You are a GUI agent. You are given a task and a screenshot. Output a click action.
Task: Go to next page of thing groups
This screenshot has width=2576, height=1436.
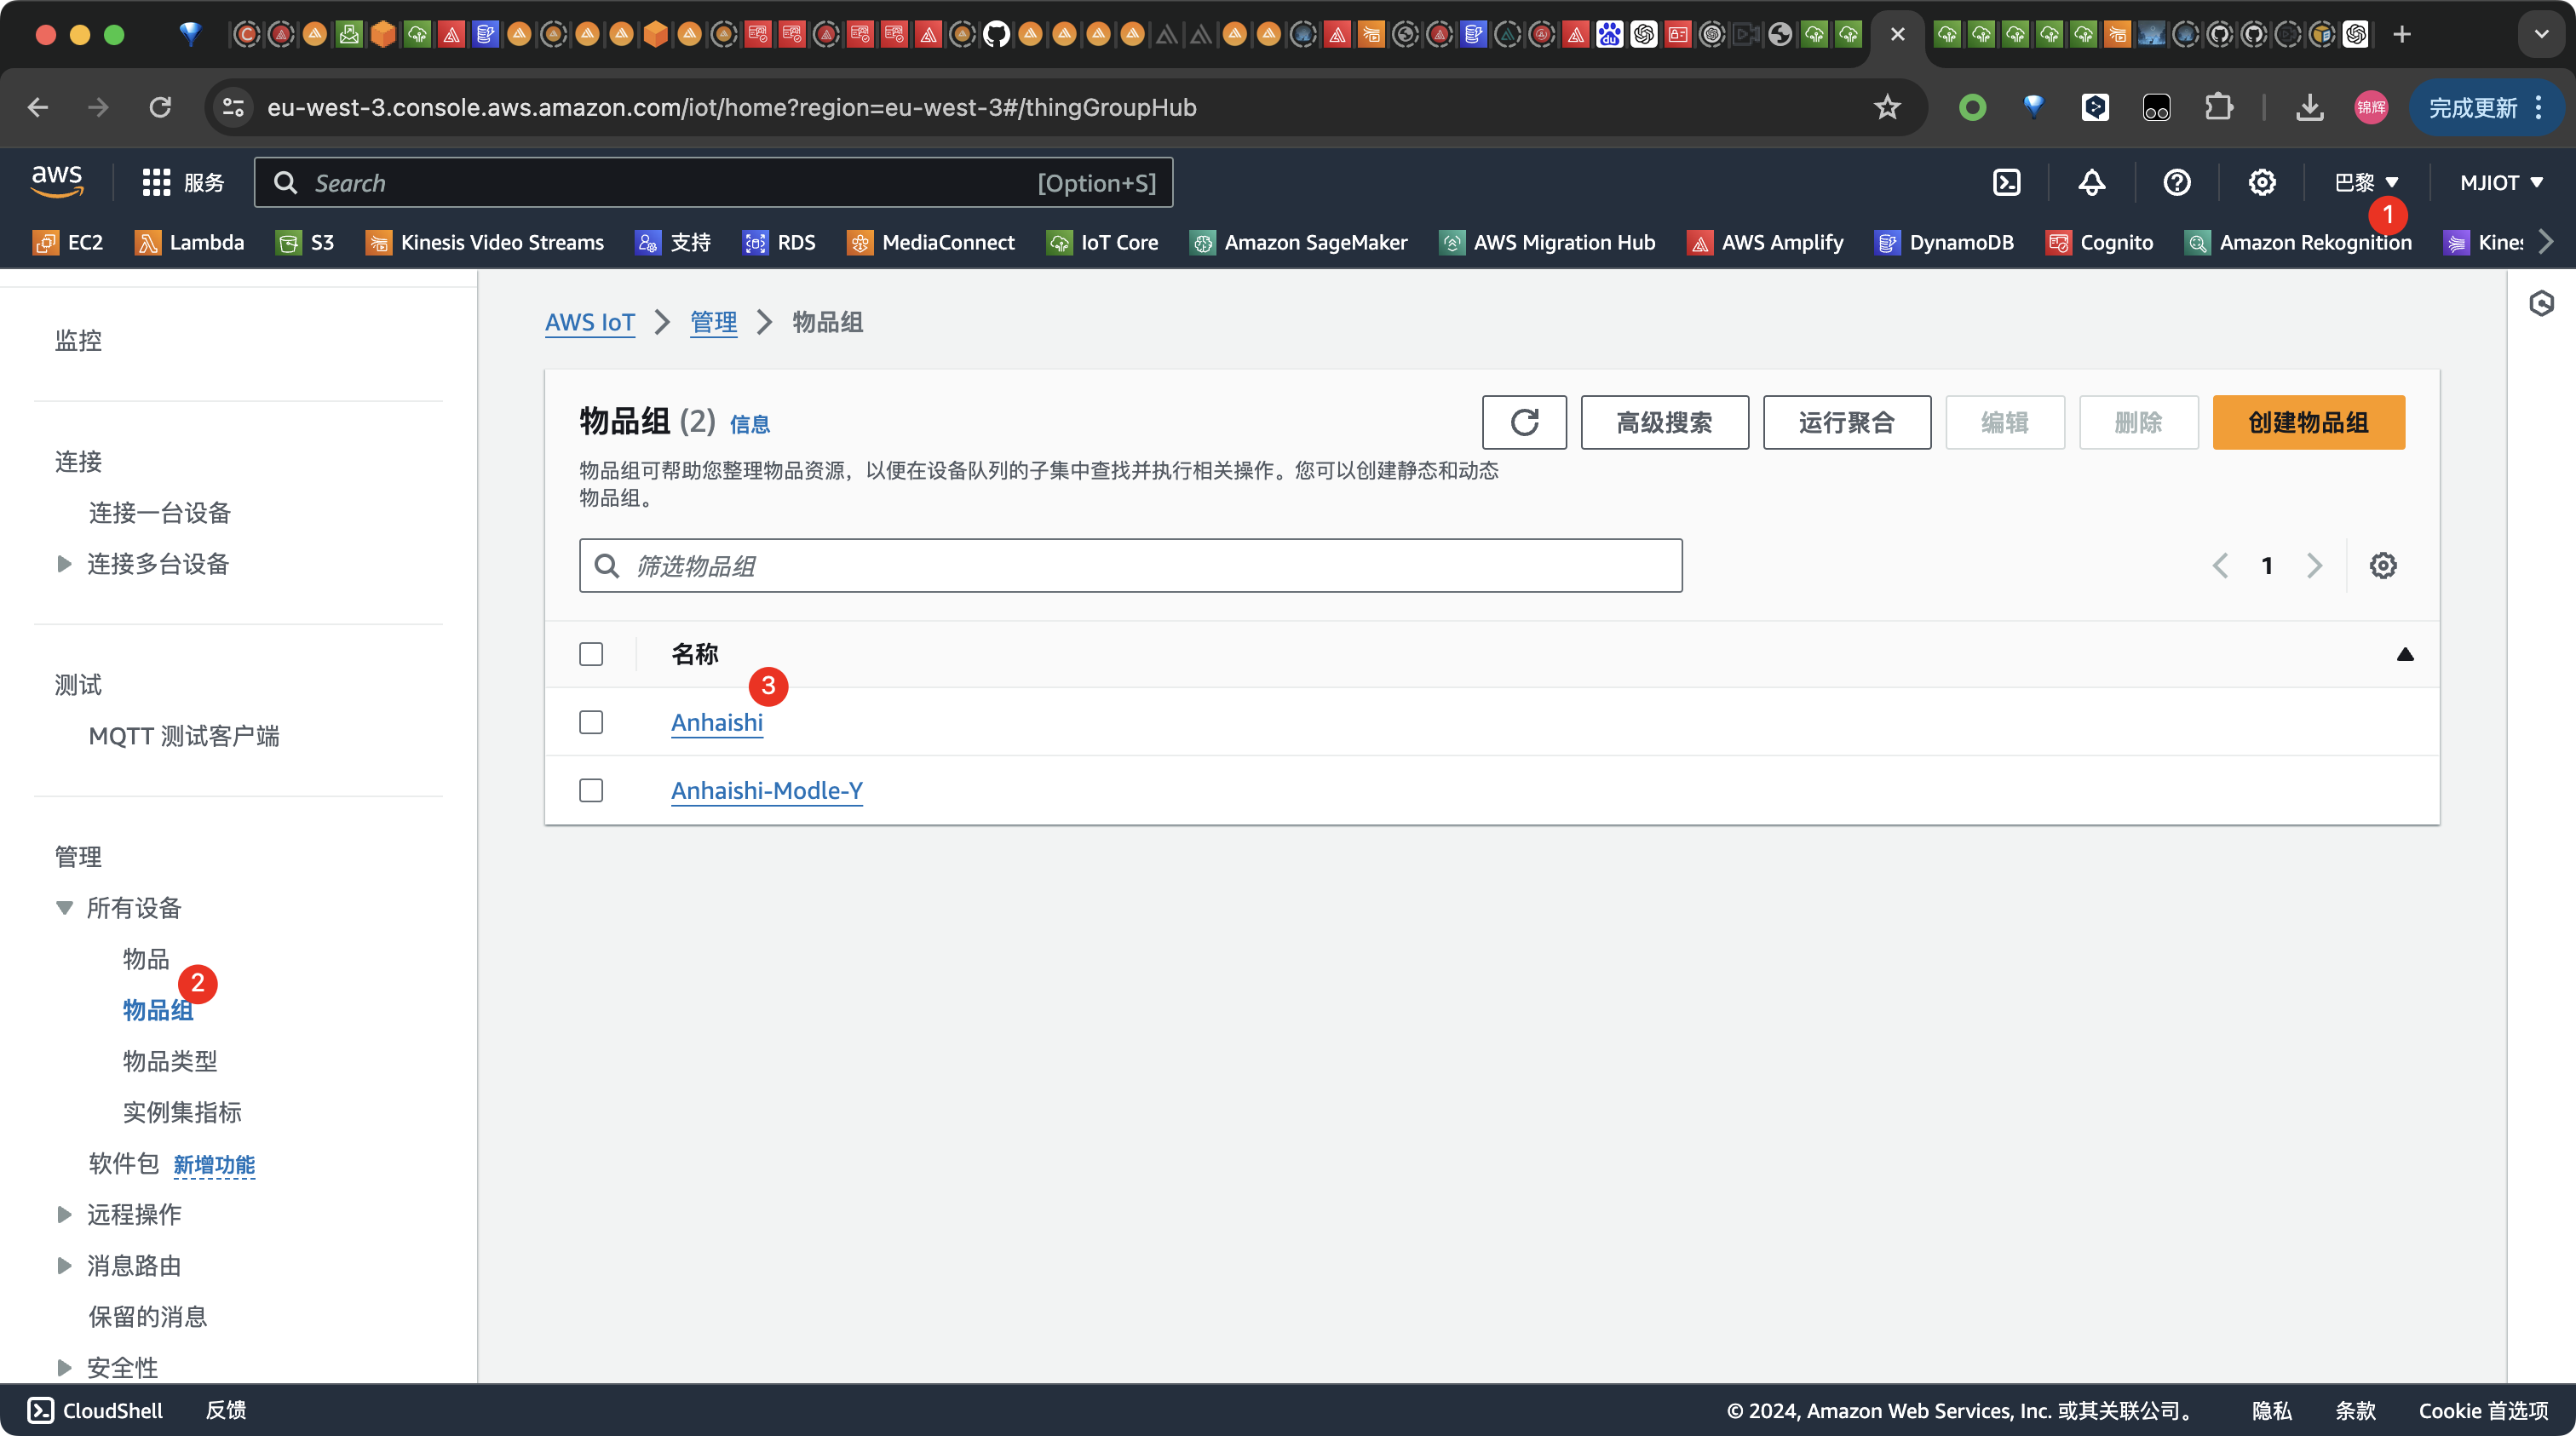[2314, 565]
